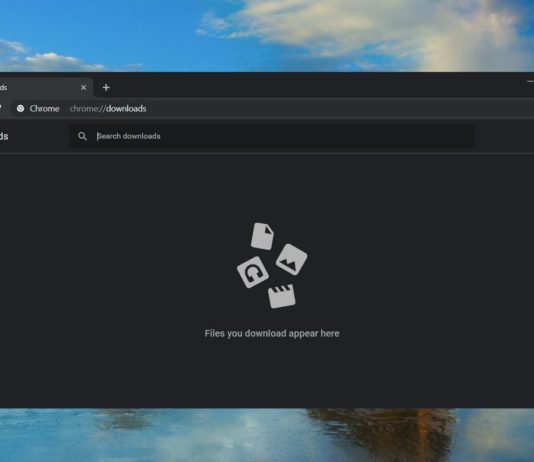Close the Downloads tab
The width and height of the screenshot is (534, 462).
[x=83, y=87]
